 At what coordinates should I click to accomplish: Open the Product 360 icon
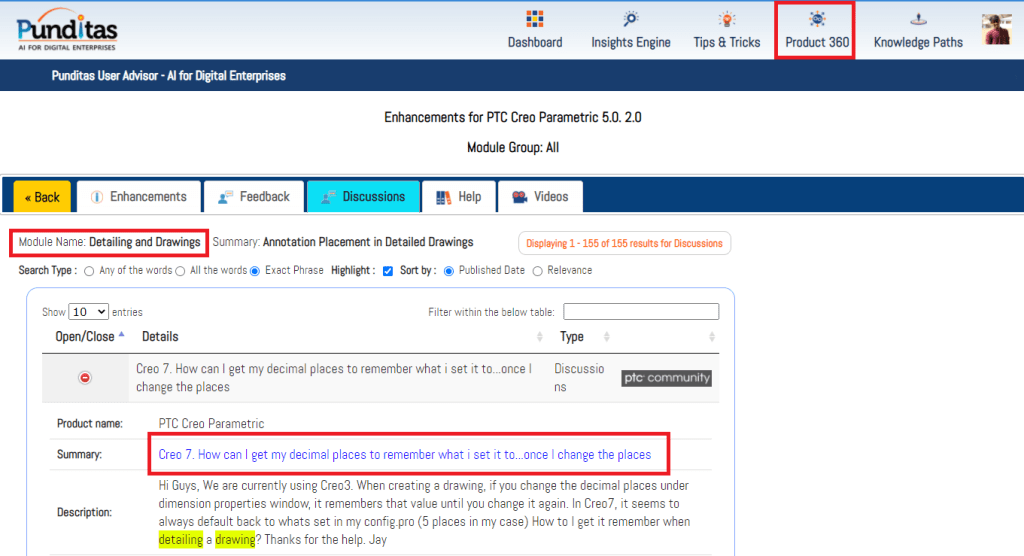click(817, 20)
